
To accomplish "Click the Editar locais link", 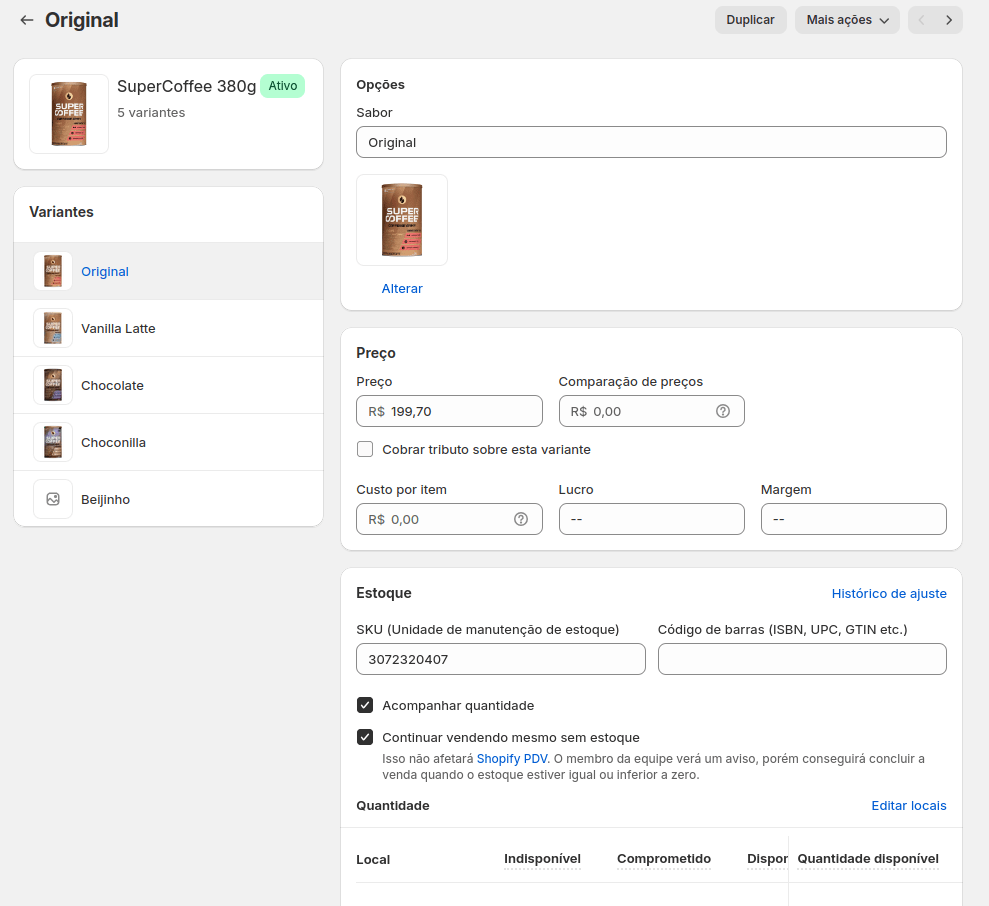I will (x=909, y=806).
